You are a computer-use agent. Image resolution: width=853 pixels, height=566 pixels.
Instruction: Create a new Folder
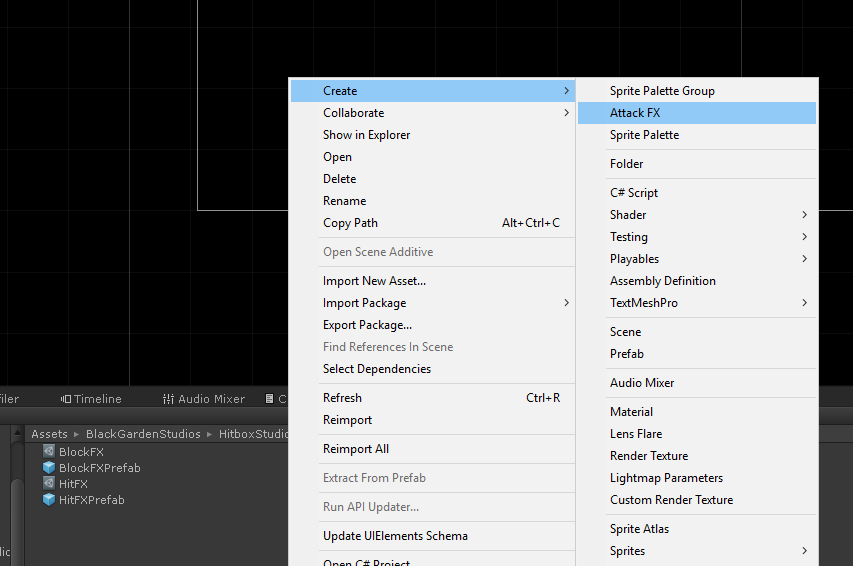point(697,164)
